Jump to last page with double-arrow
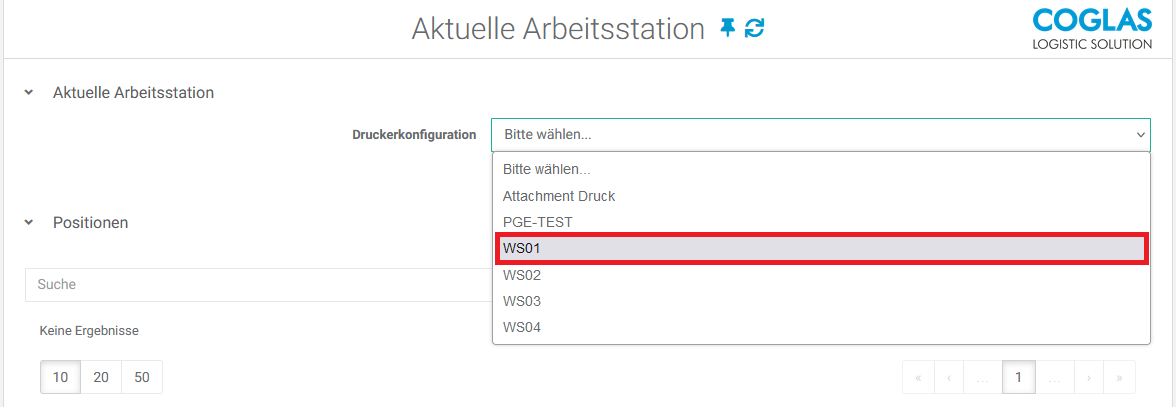The image size is (1176, 407). click(x=1119, y=377)
